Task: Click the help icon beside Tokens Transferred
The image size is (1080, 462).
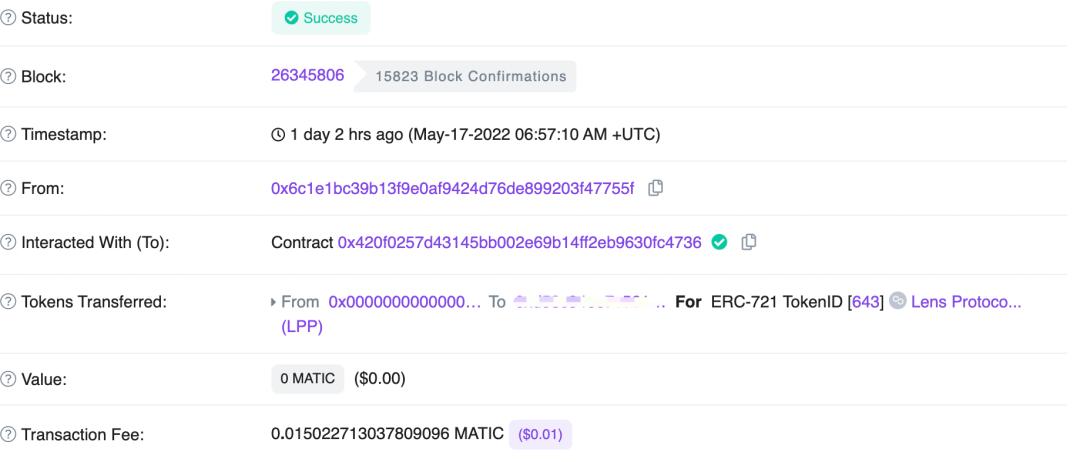Action: pos(8,302)
